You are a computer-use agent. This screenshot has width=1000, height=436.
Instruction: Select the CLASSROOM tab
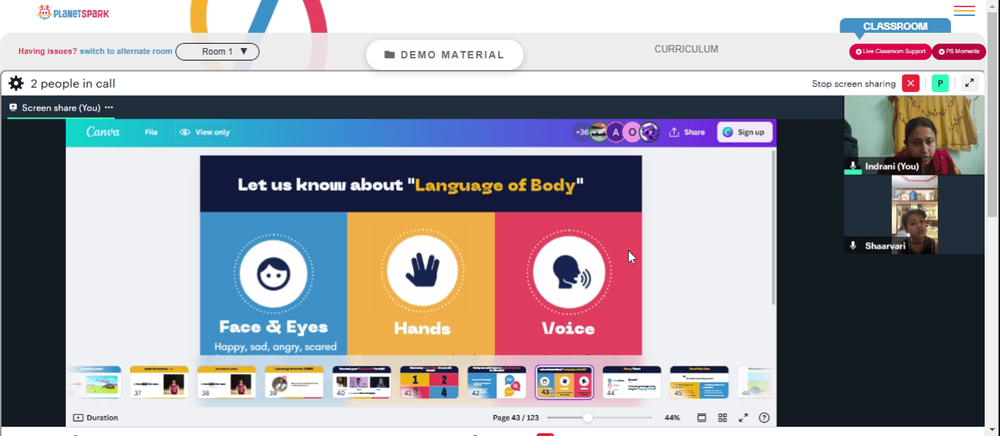[x=895, y=27]
